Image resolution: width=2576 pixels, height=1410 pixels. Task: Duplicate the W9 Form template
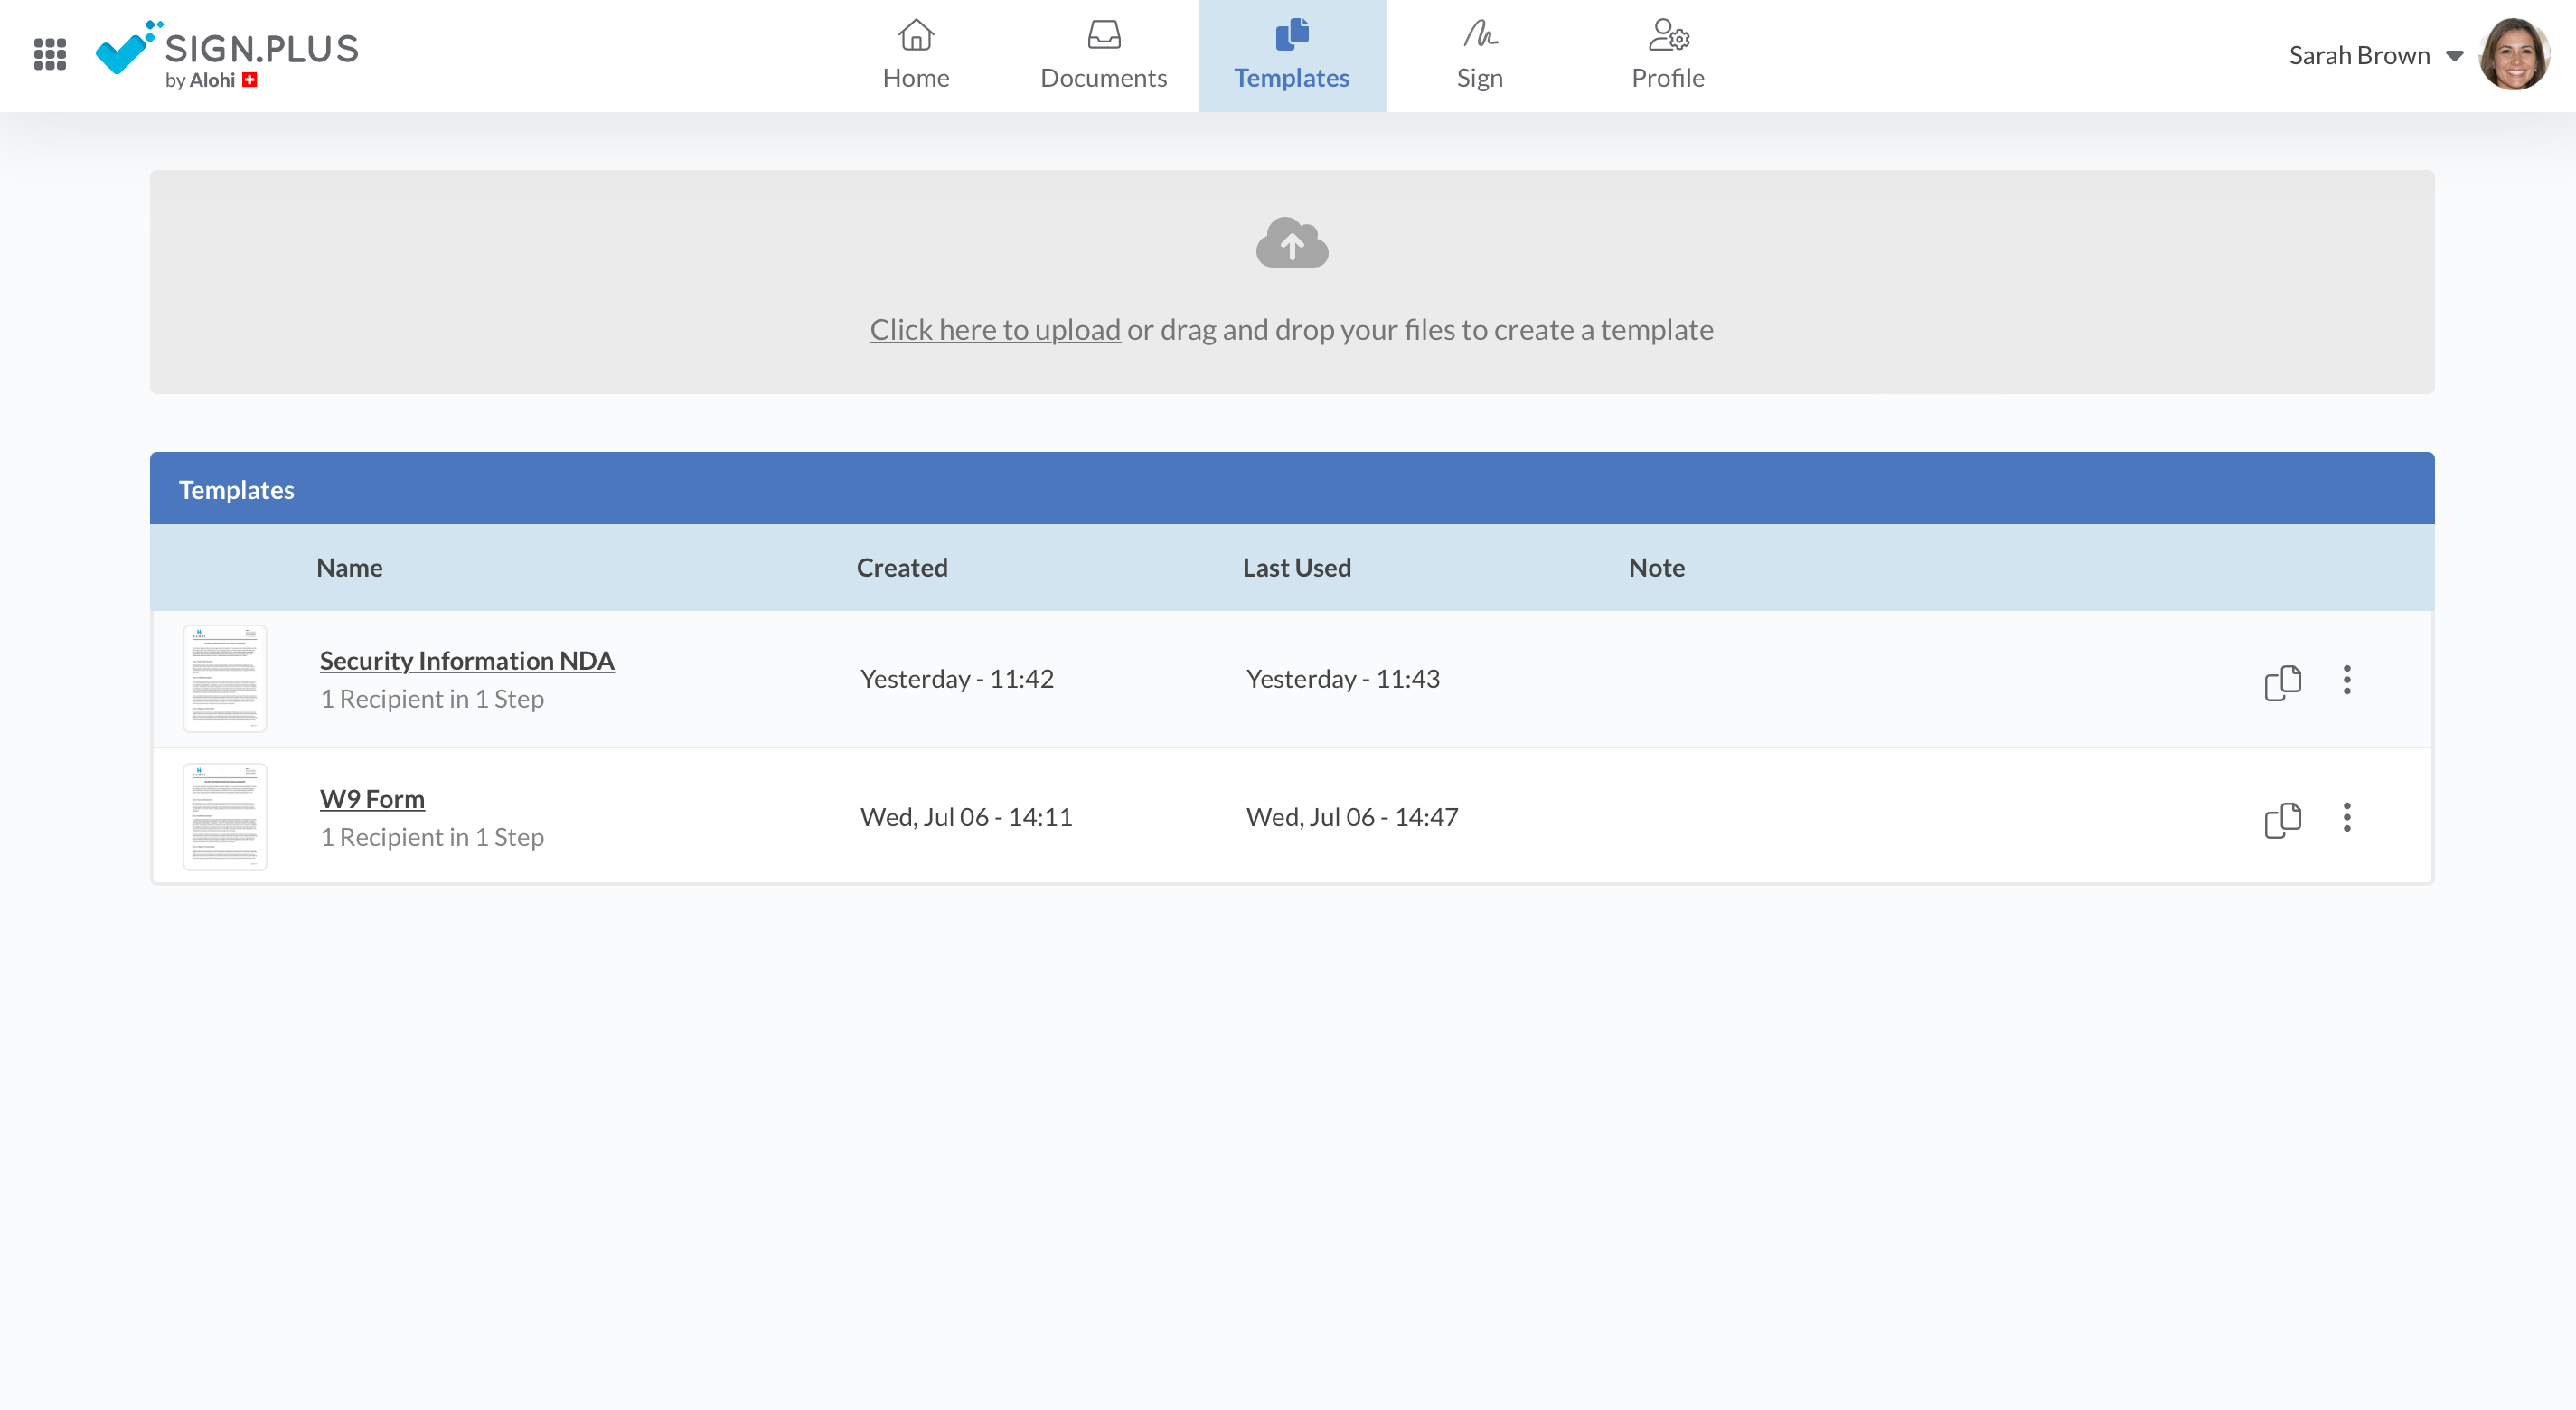tap(2282, 820)
